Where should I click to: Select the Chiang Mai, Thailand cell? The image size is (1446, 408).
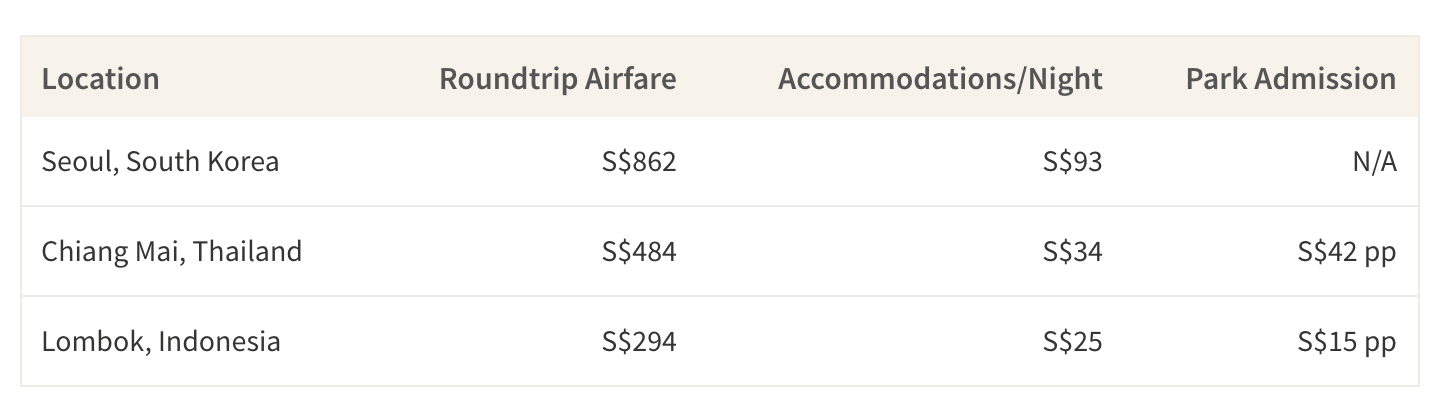(172, 251)
